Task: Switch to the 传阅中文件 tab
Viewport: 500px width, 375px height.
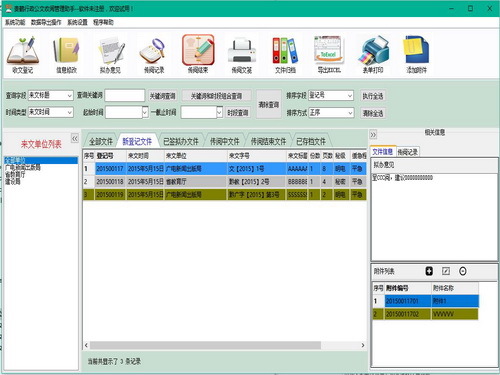Action: [x=225, y=141]
